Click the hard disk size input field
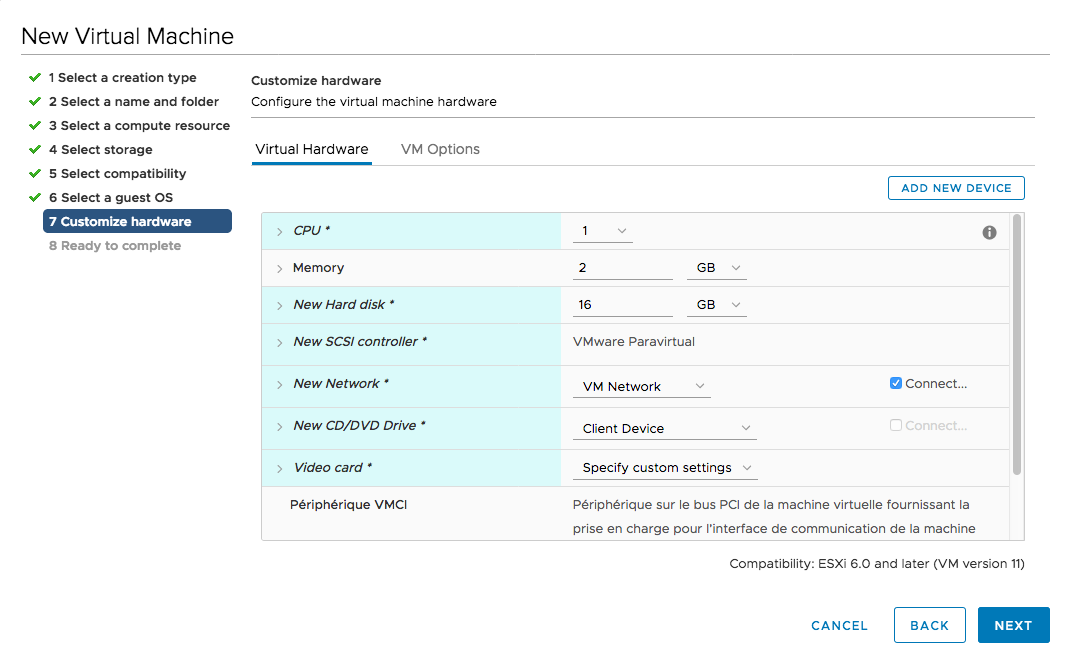 point(622,305)
